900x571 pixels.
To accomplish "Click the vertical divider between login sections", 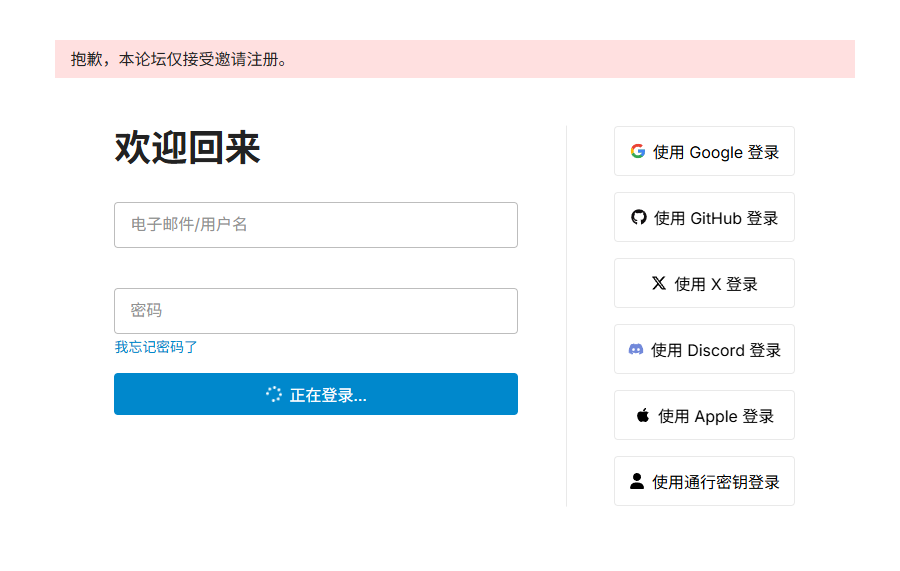I will [567, 316].
